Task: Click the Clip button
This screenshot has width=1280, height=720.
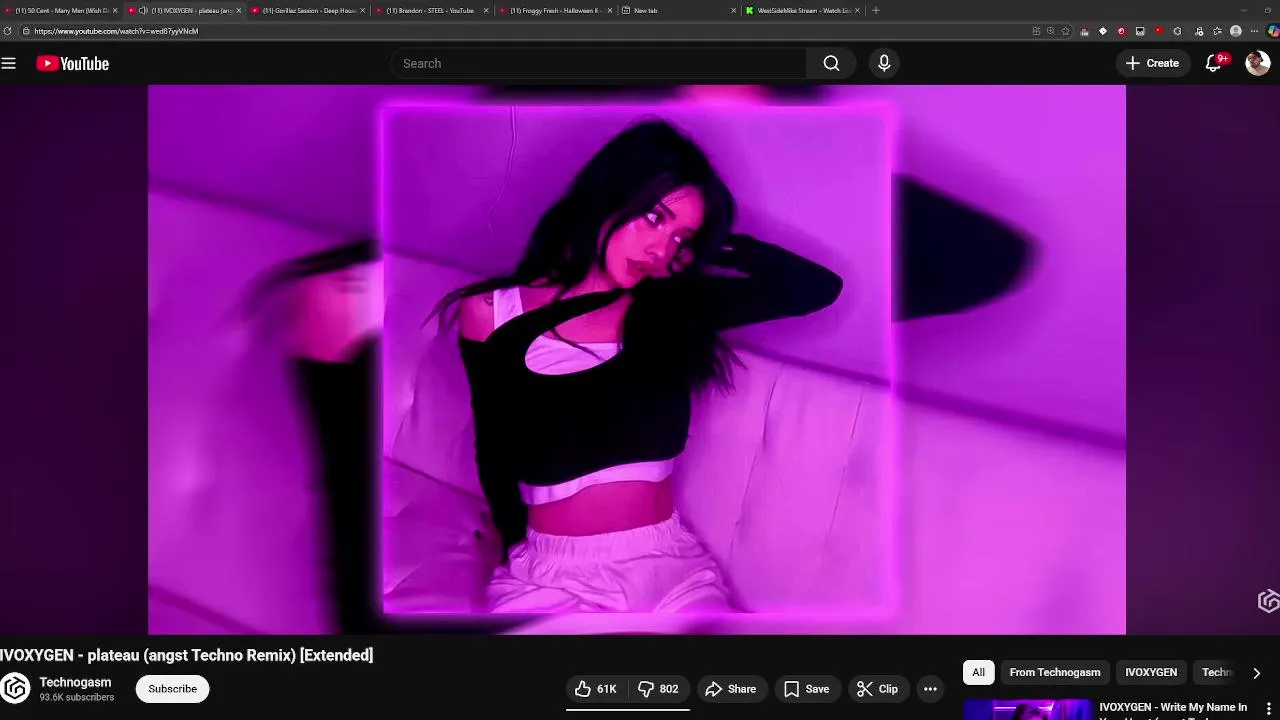Action: (x=877, y=689)
